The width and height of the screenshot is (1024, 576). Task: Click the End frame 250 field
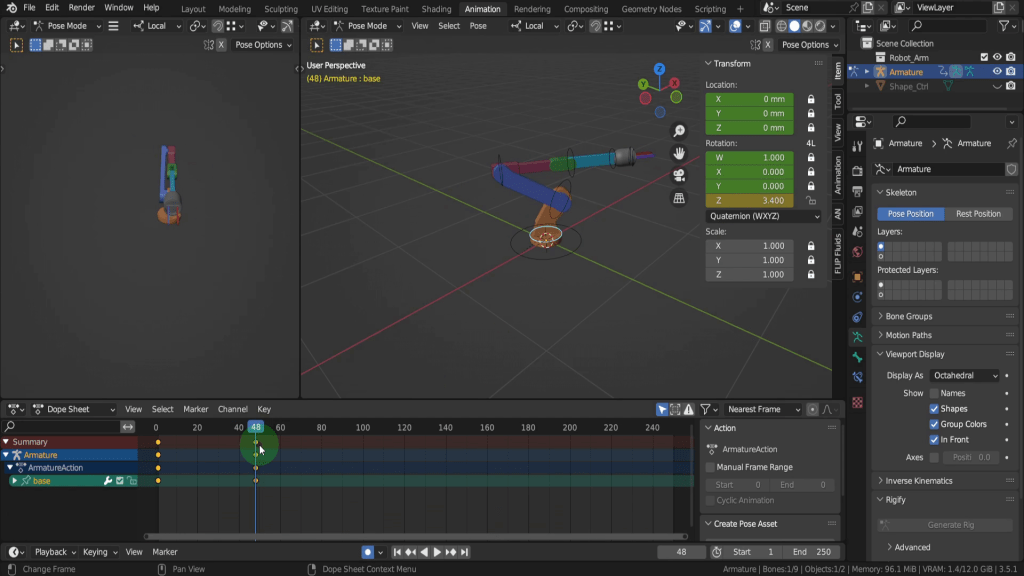point(812,552)
